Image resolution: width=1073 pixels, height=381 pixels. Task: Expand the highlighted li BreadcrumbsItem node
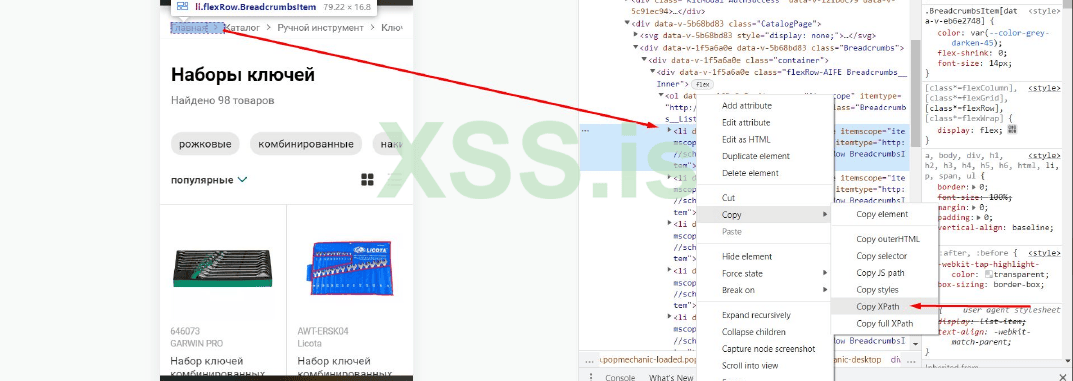point(669,129)
